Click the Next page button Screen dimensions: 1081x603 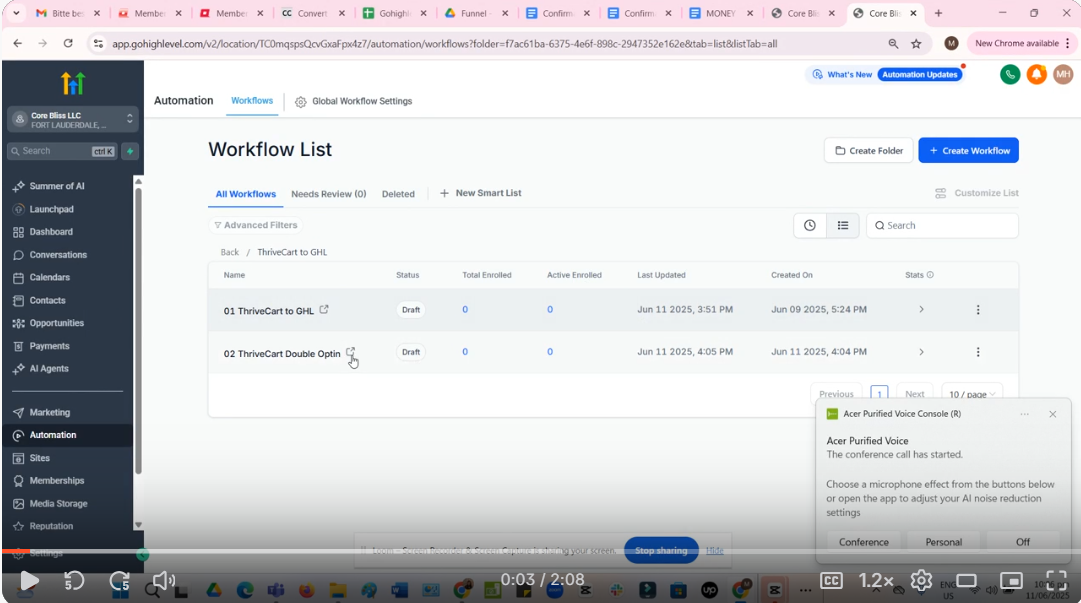(915, 393)
